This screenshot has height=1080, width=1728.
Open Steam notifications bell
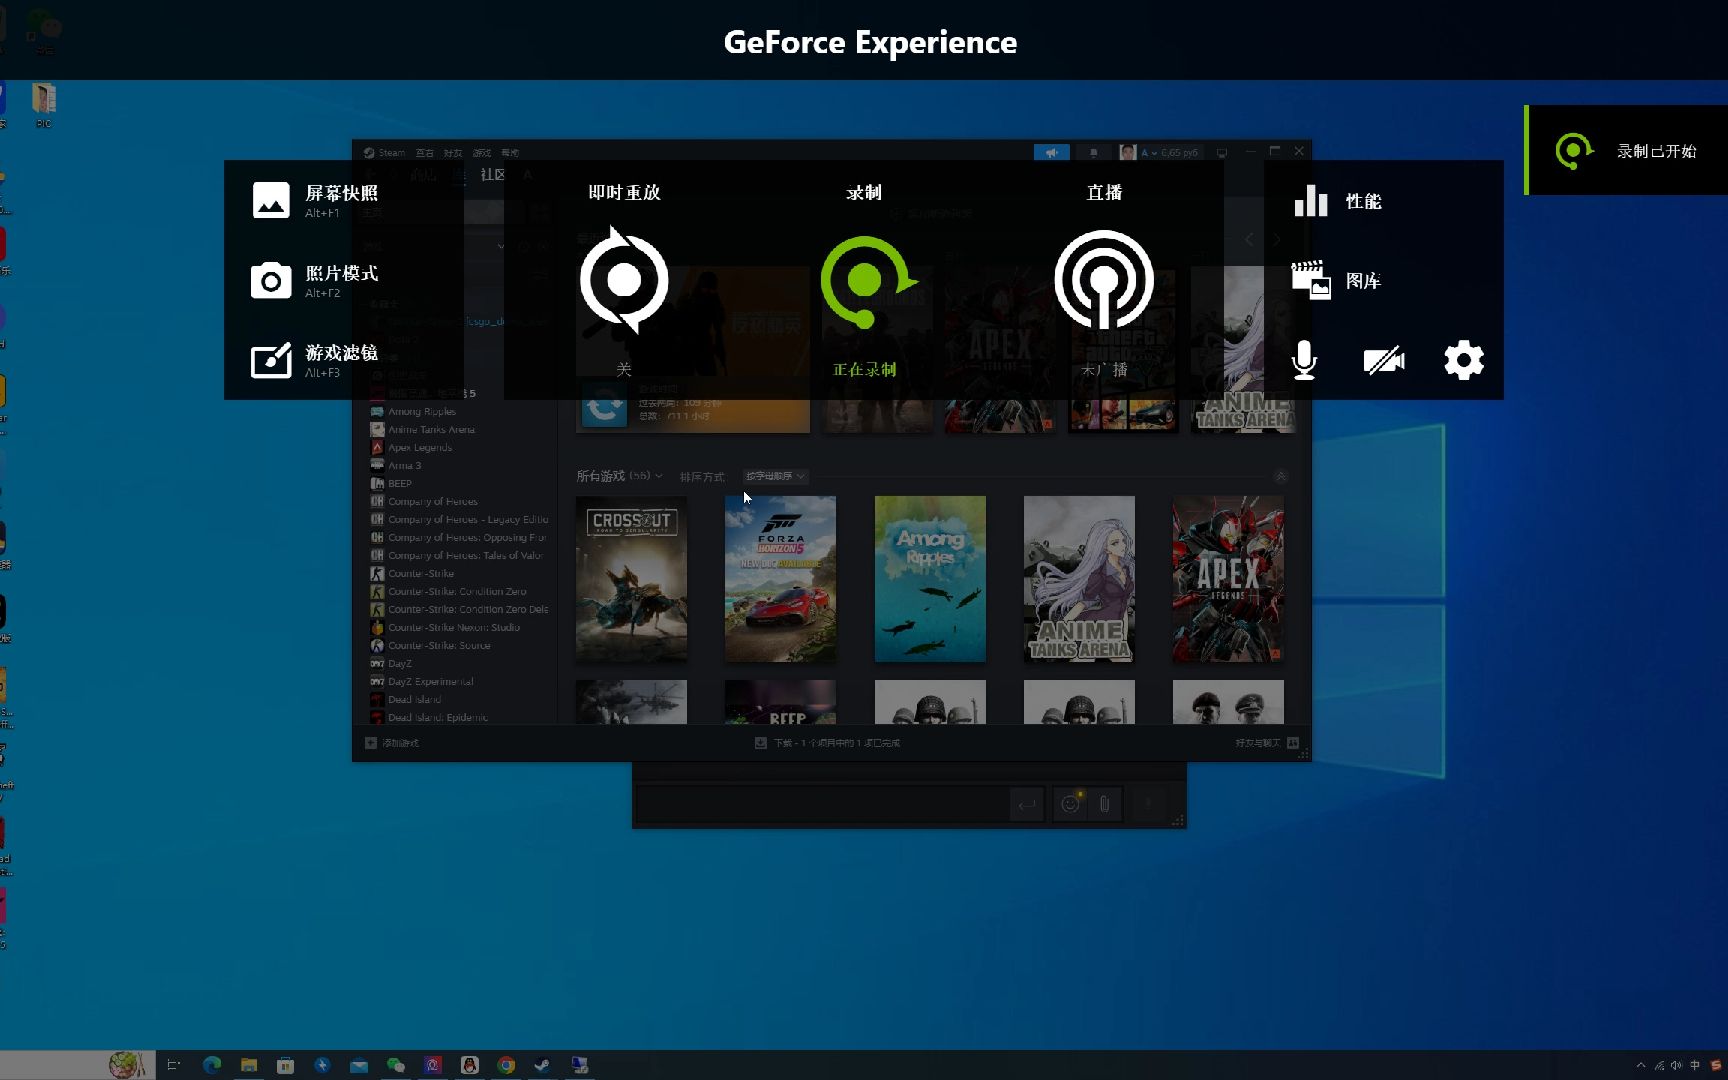point(1093,152)
